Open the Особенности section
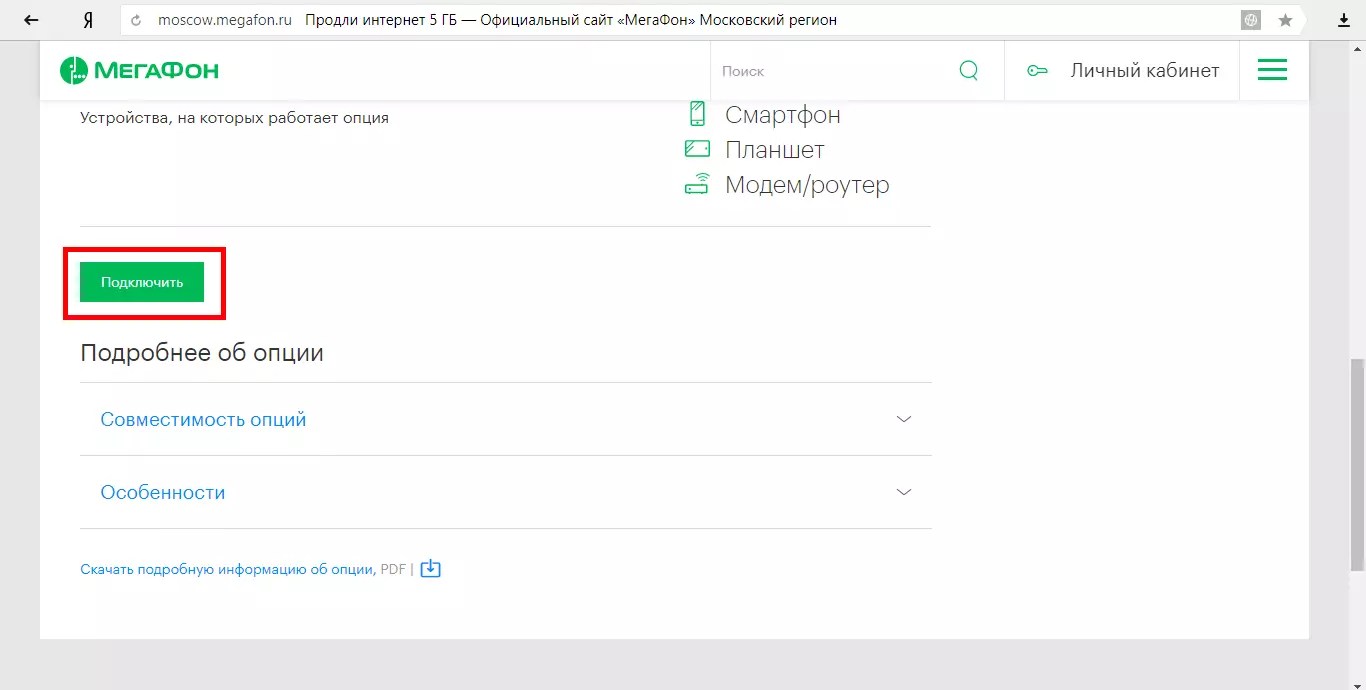The image size is (1366, 690). (x=506, y=492)
